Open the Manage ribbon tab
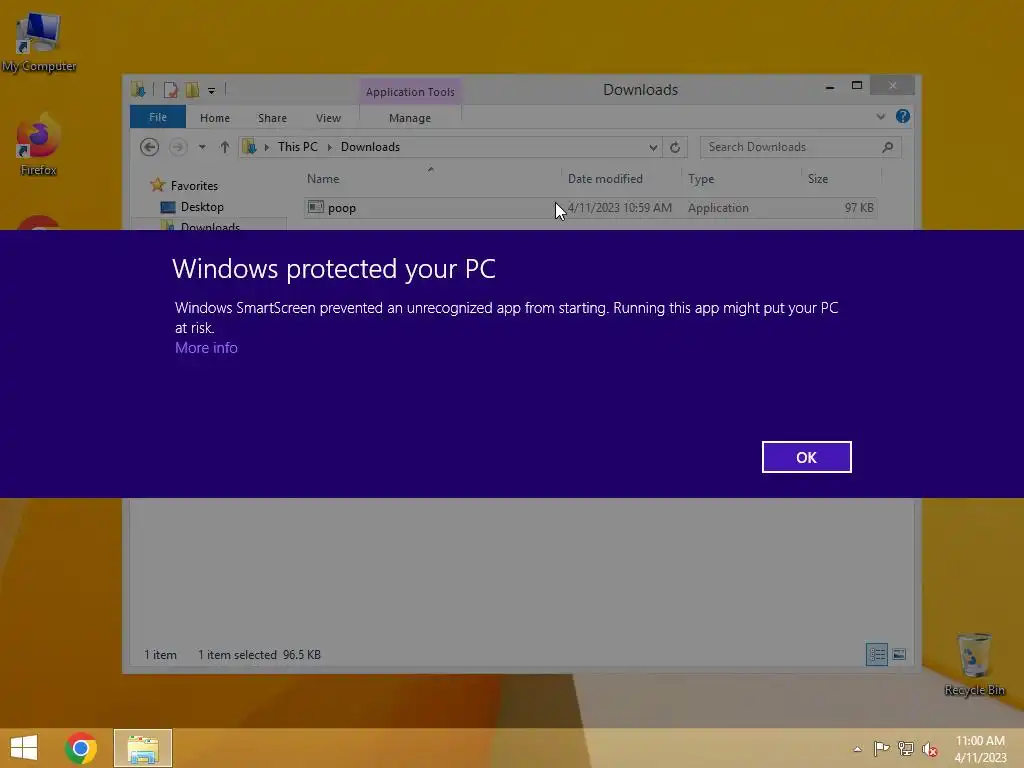 pos(410,118)
